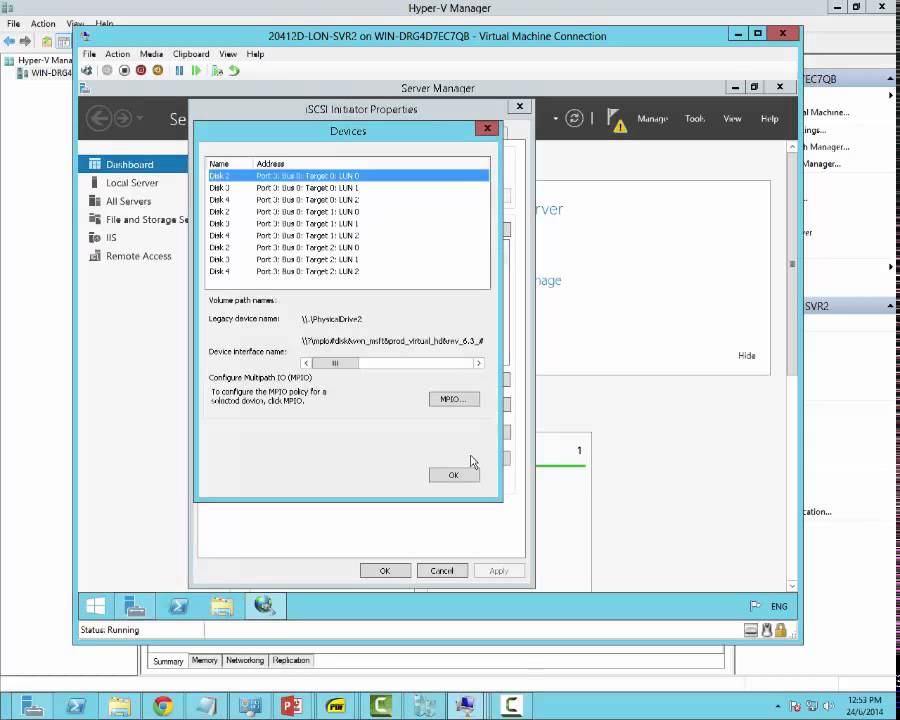Screen dimensions: 900x720
Task: Open File Explorer from guest taskbar
Action: (222, 606)
